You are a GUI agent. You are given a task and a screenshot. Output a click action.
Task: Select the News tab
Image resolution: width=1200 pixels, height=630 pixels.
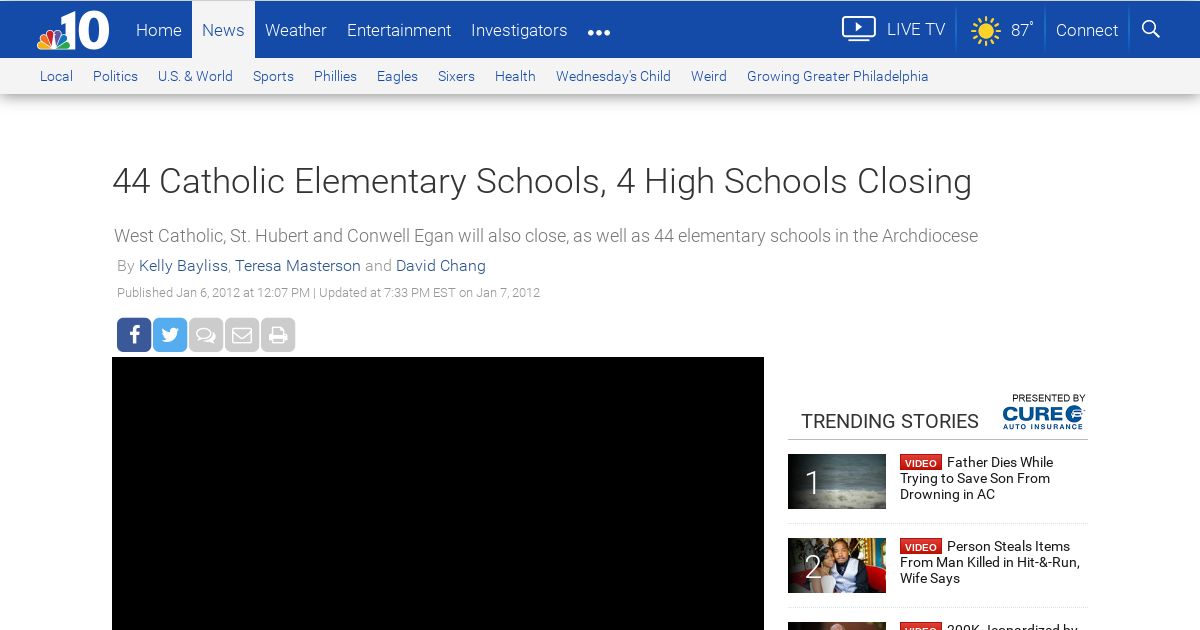223,30
